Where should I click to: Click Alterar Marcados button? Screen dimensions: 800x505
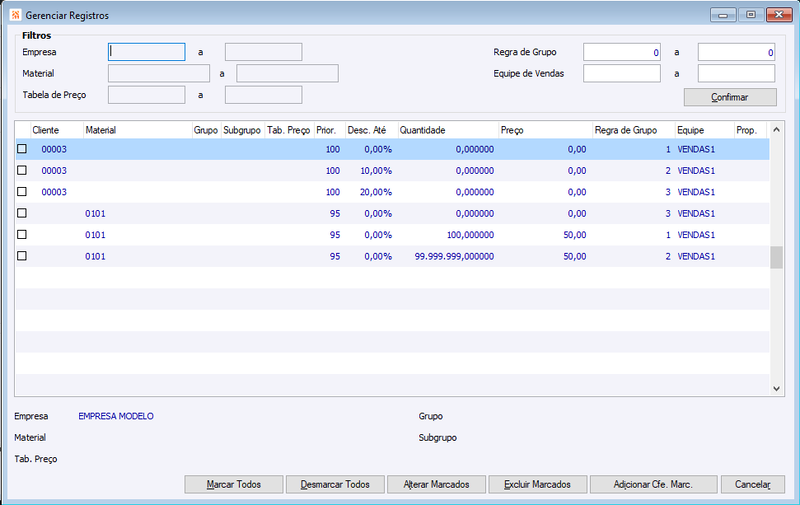coord(436,485)
